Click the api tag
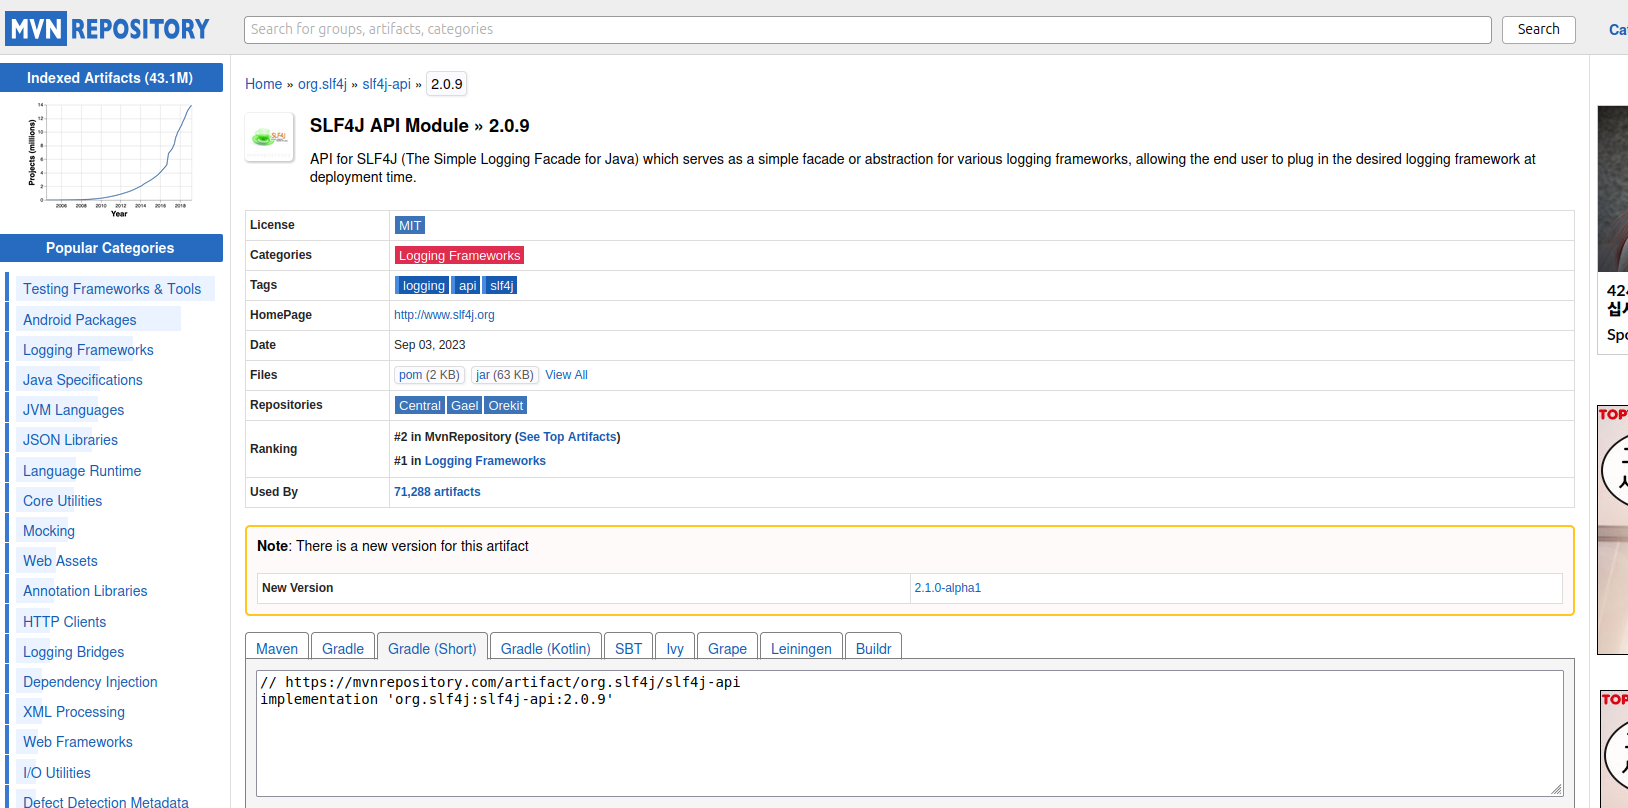Image resolution: width=1628 pixels, height=808 pixels. tap(467, 286)
